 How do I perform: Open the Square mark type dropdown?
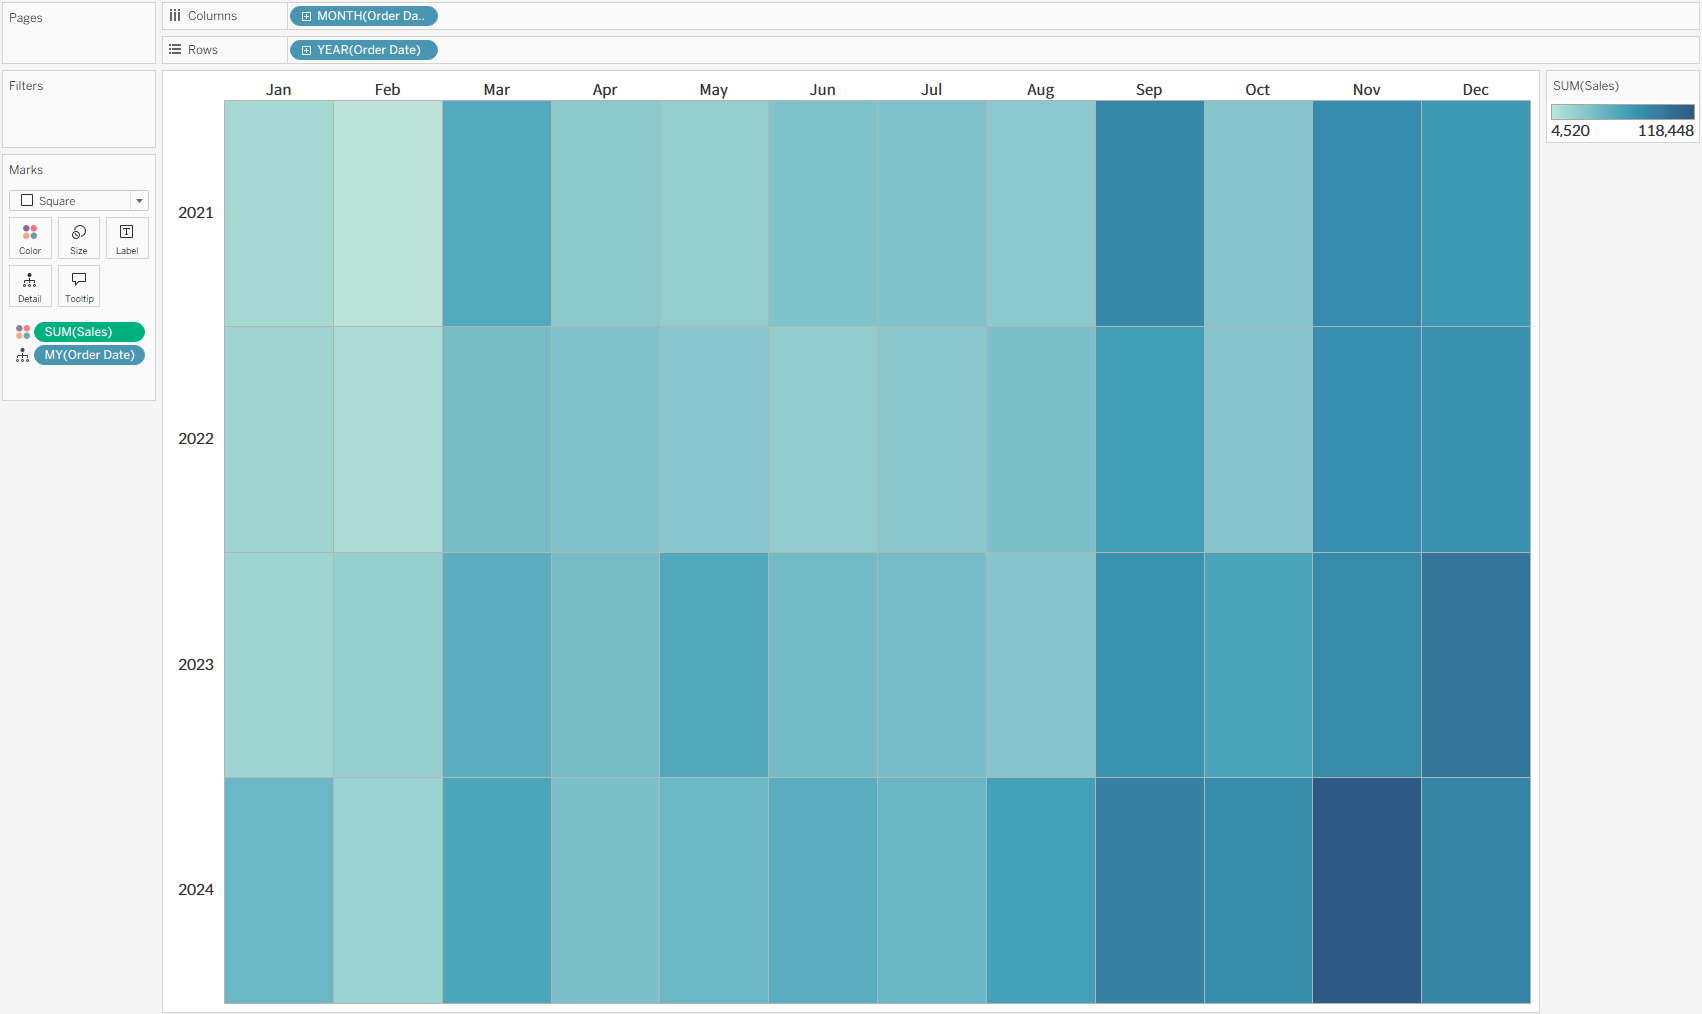(79, 201)
